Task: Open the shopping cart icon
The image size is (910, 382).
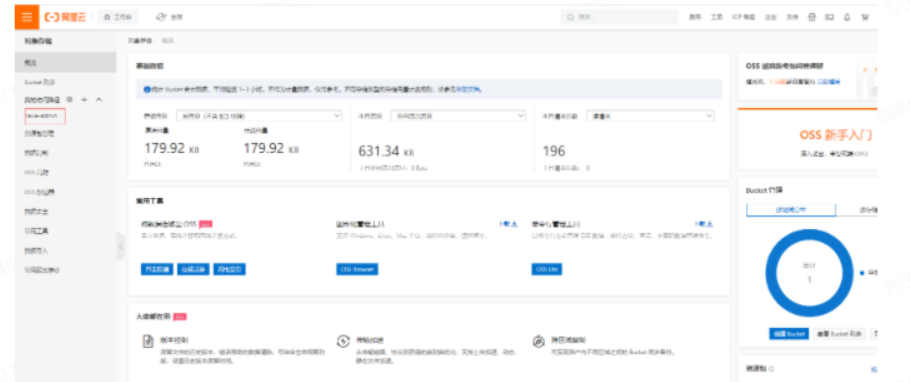Action: [865, 17]
